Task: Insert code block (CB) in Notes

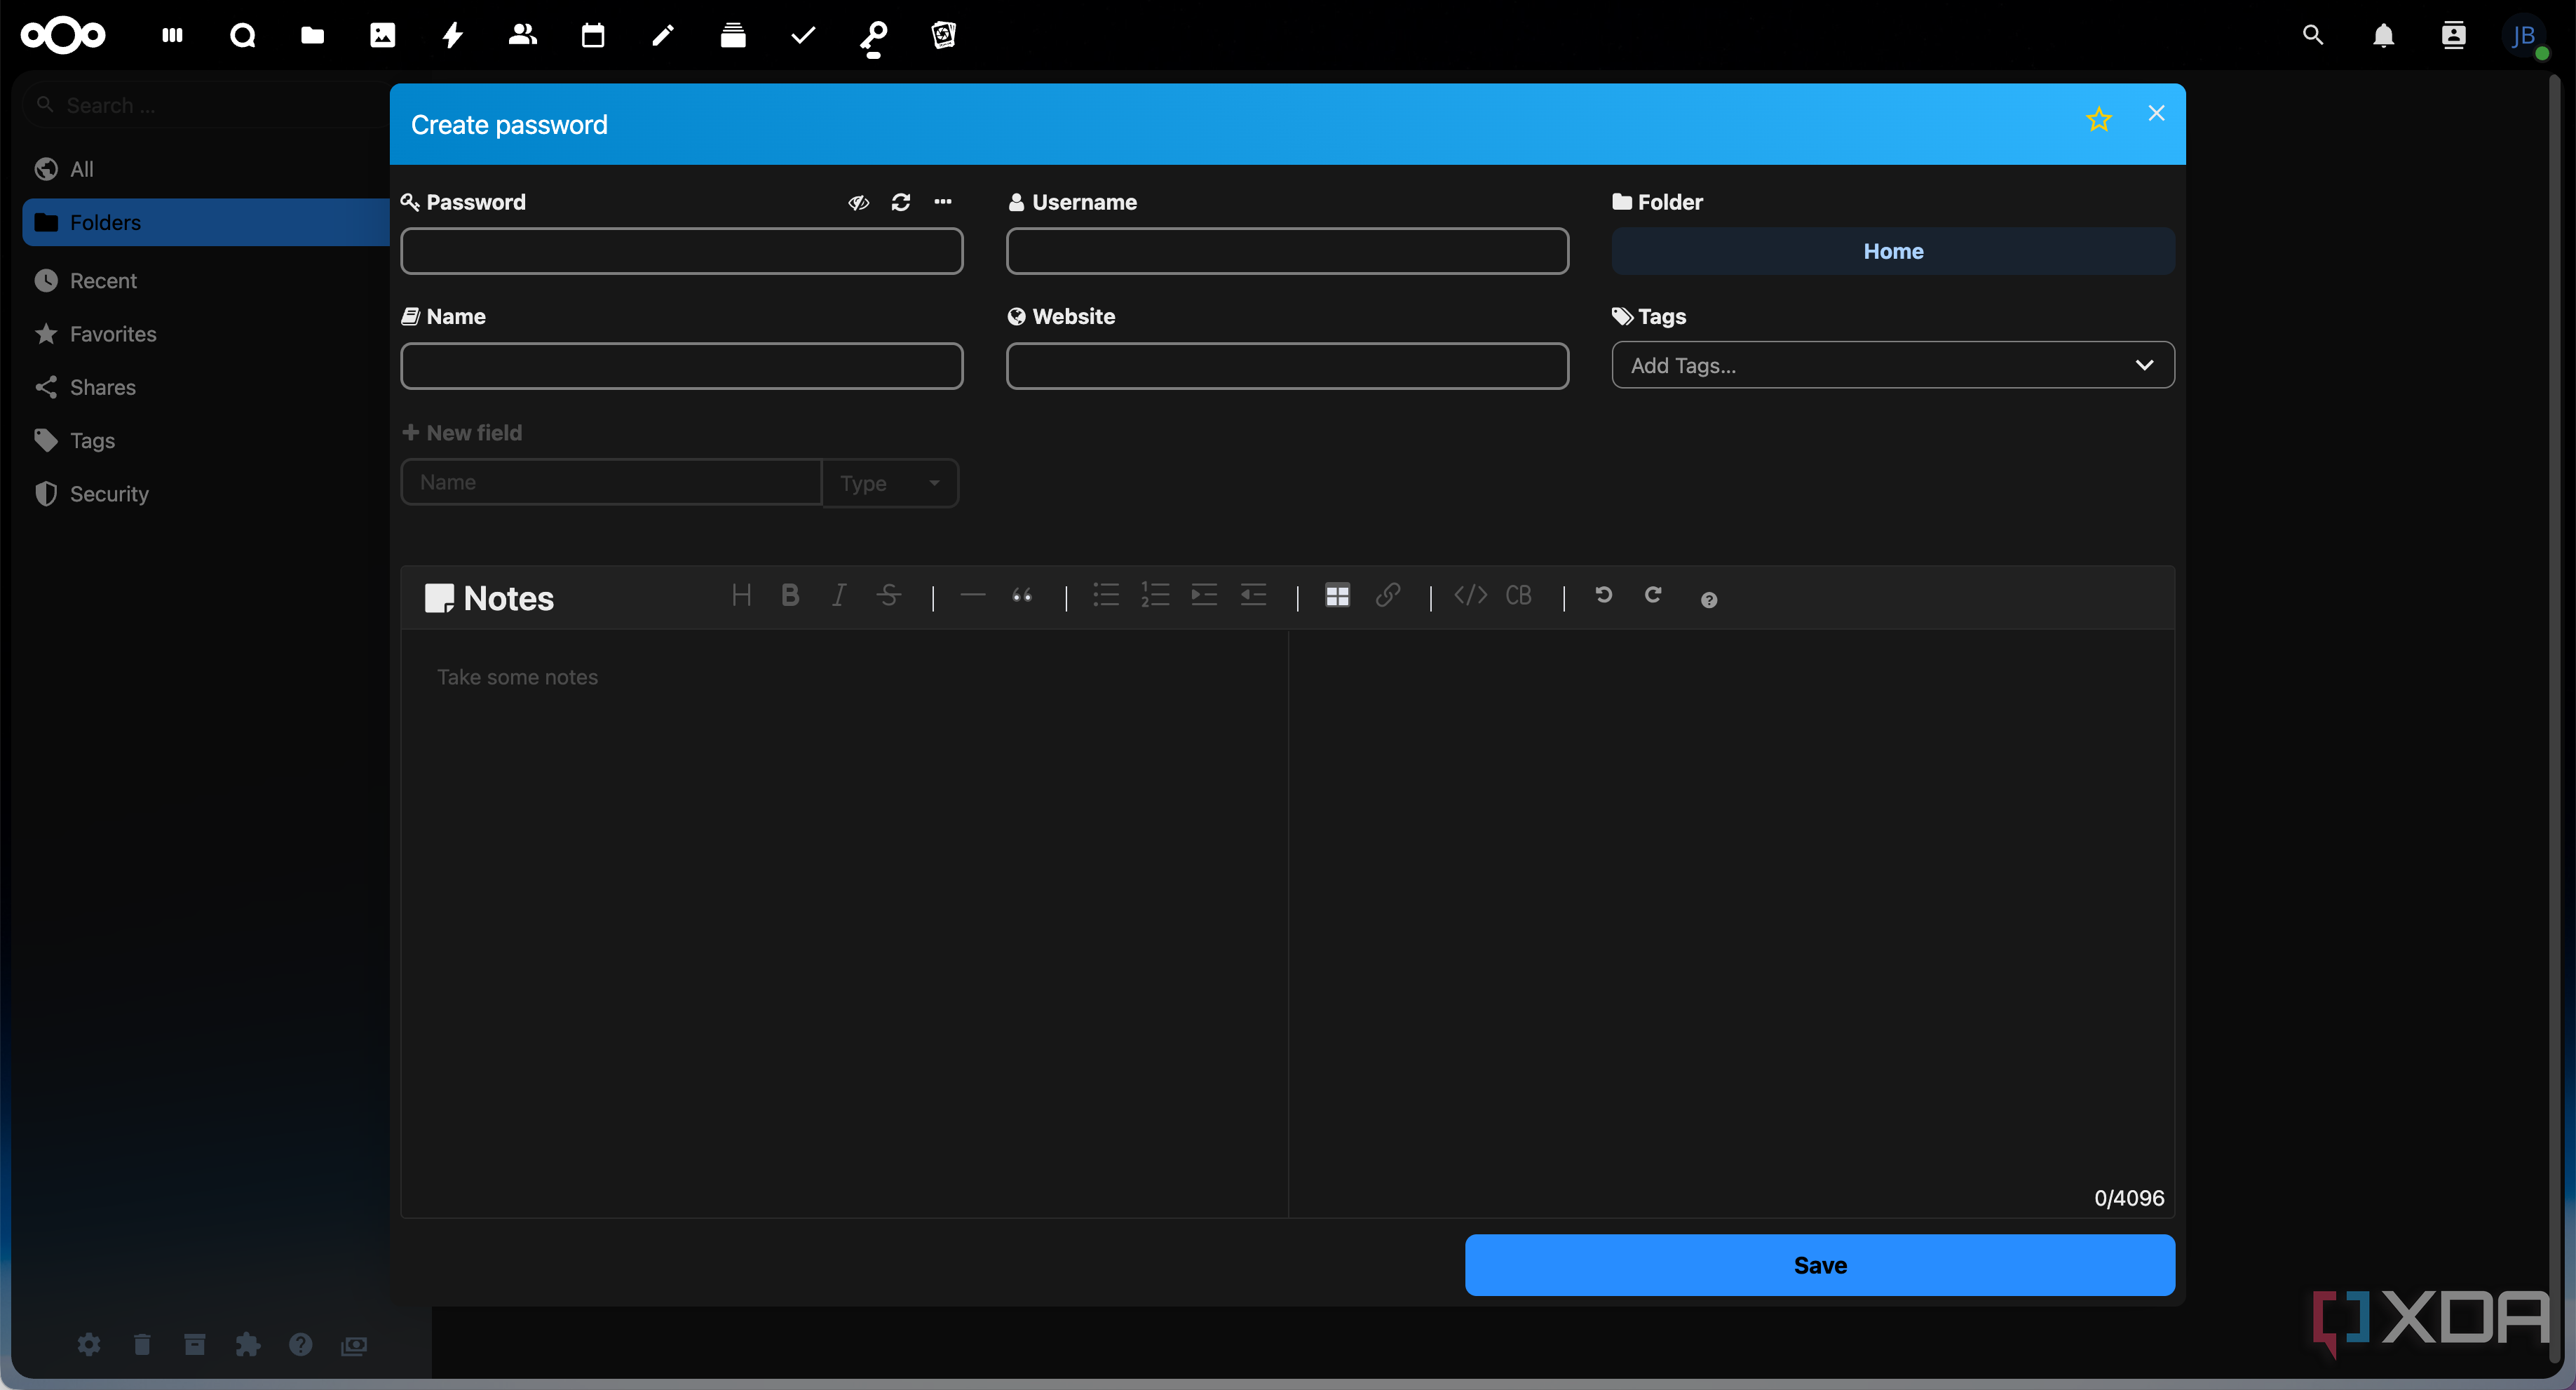Action: click(x=1518, y=596)
